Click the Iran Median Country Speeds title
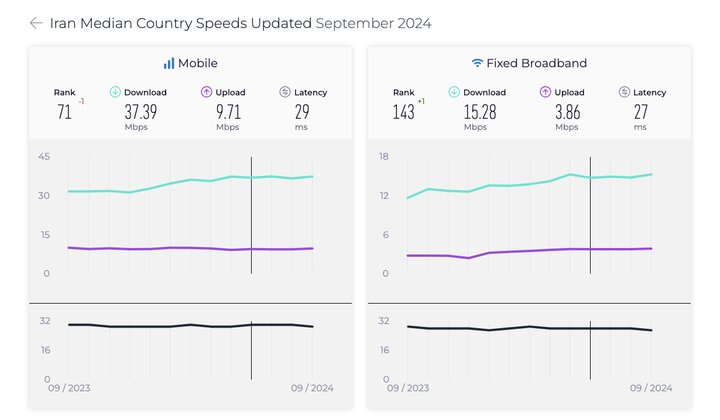Image resolution: width=720 pixels, height=420 pixels. pos(180,23)
